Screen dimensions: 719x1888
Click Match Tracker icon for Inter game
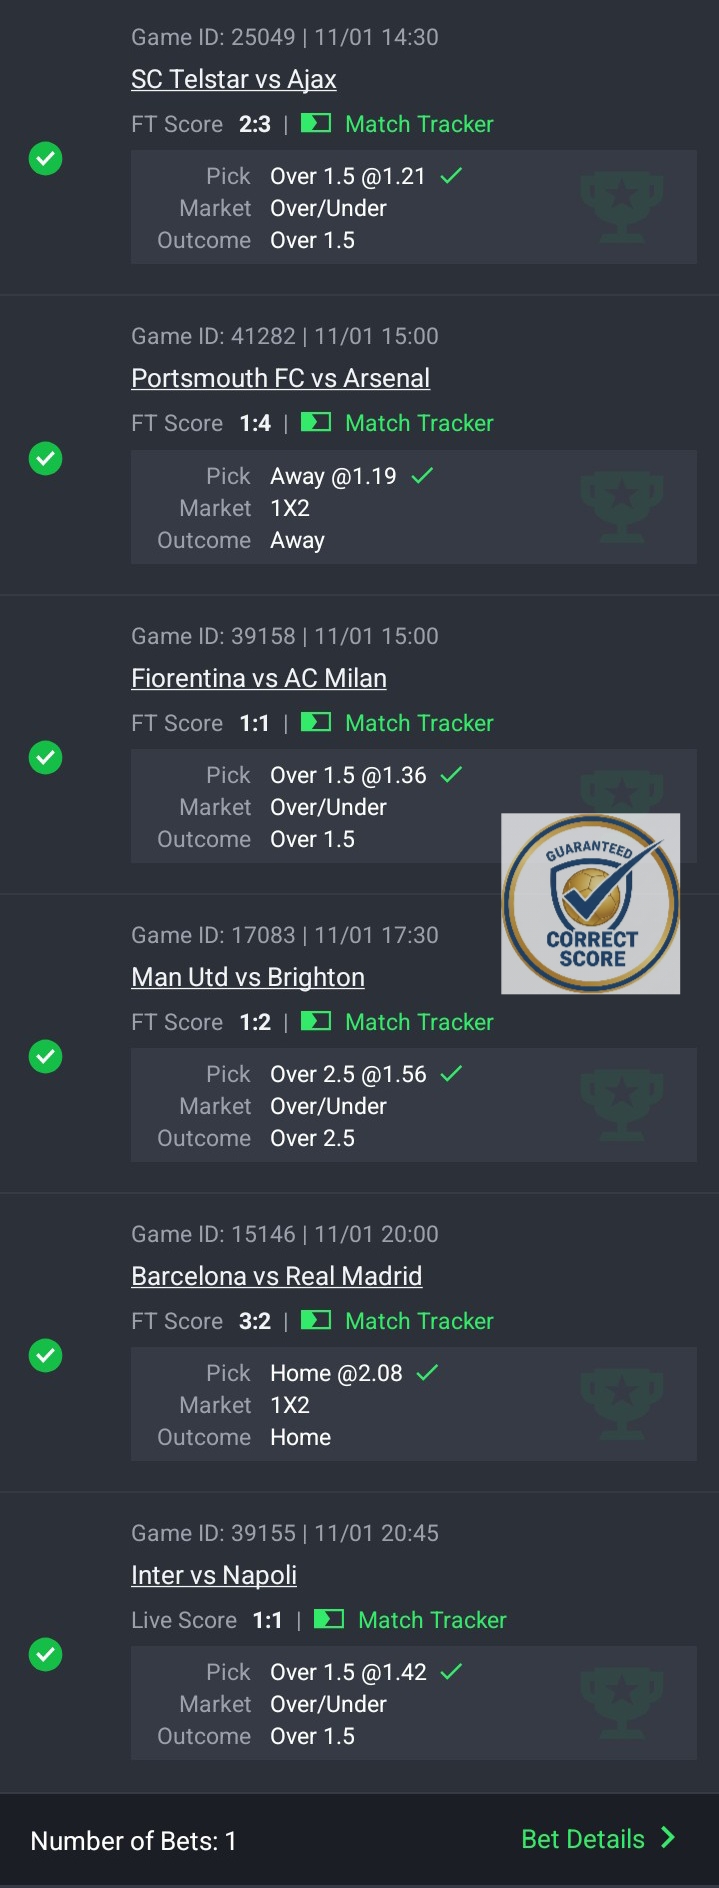pos(329,1619)
